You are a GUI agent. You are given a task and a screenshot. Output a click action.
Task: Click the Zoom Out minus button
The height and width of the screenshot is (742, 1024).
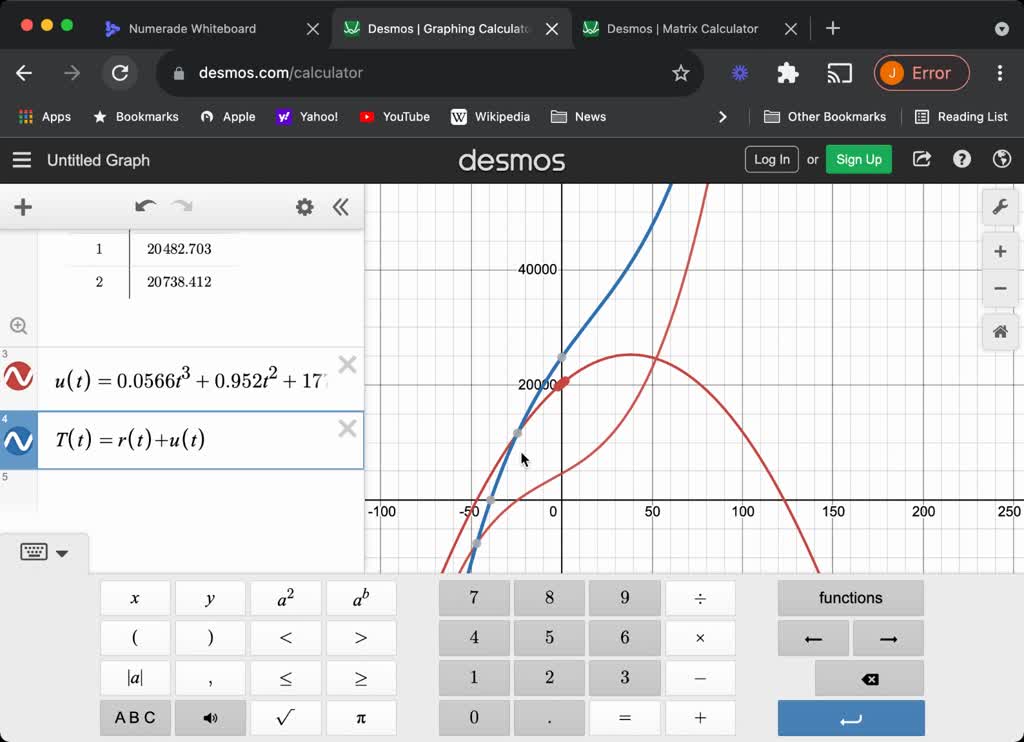point(999,289)
